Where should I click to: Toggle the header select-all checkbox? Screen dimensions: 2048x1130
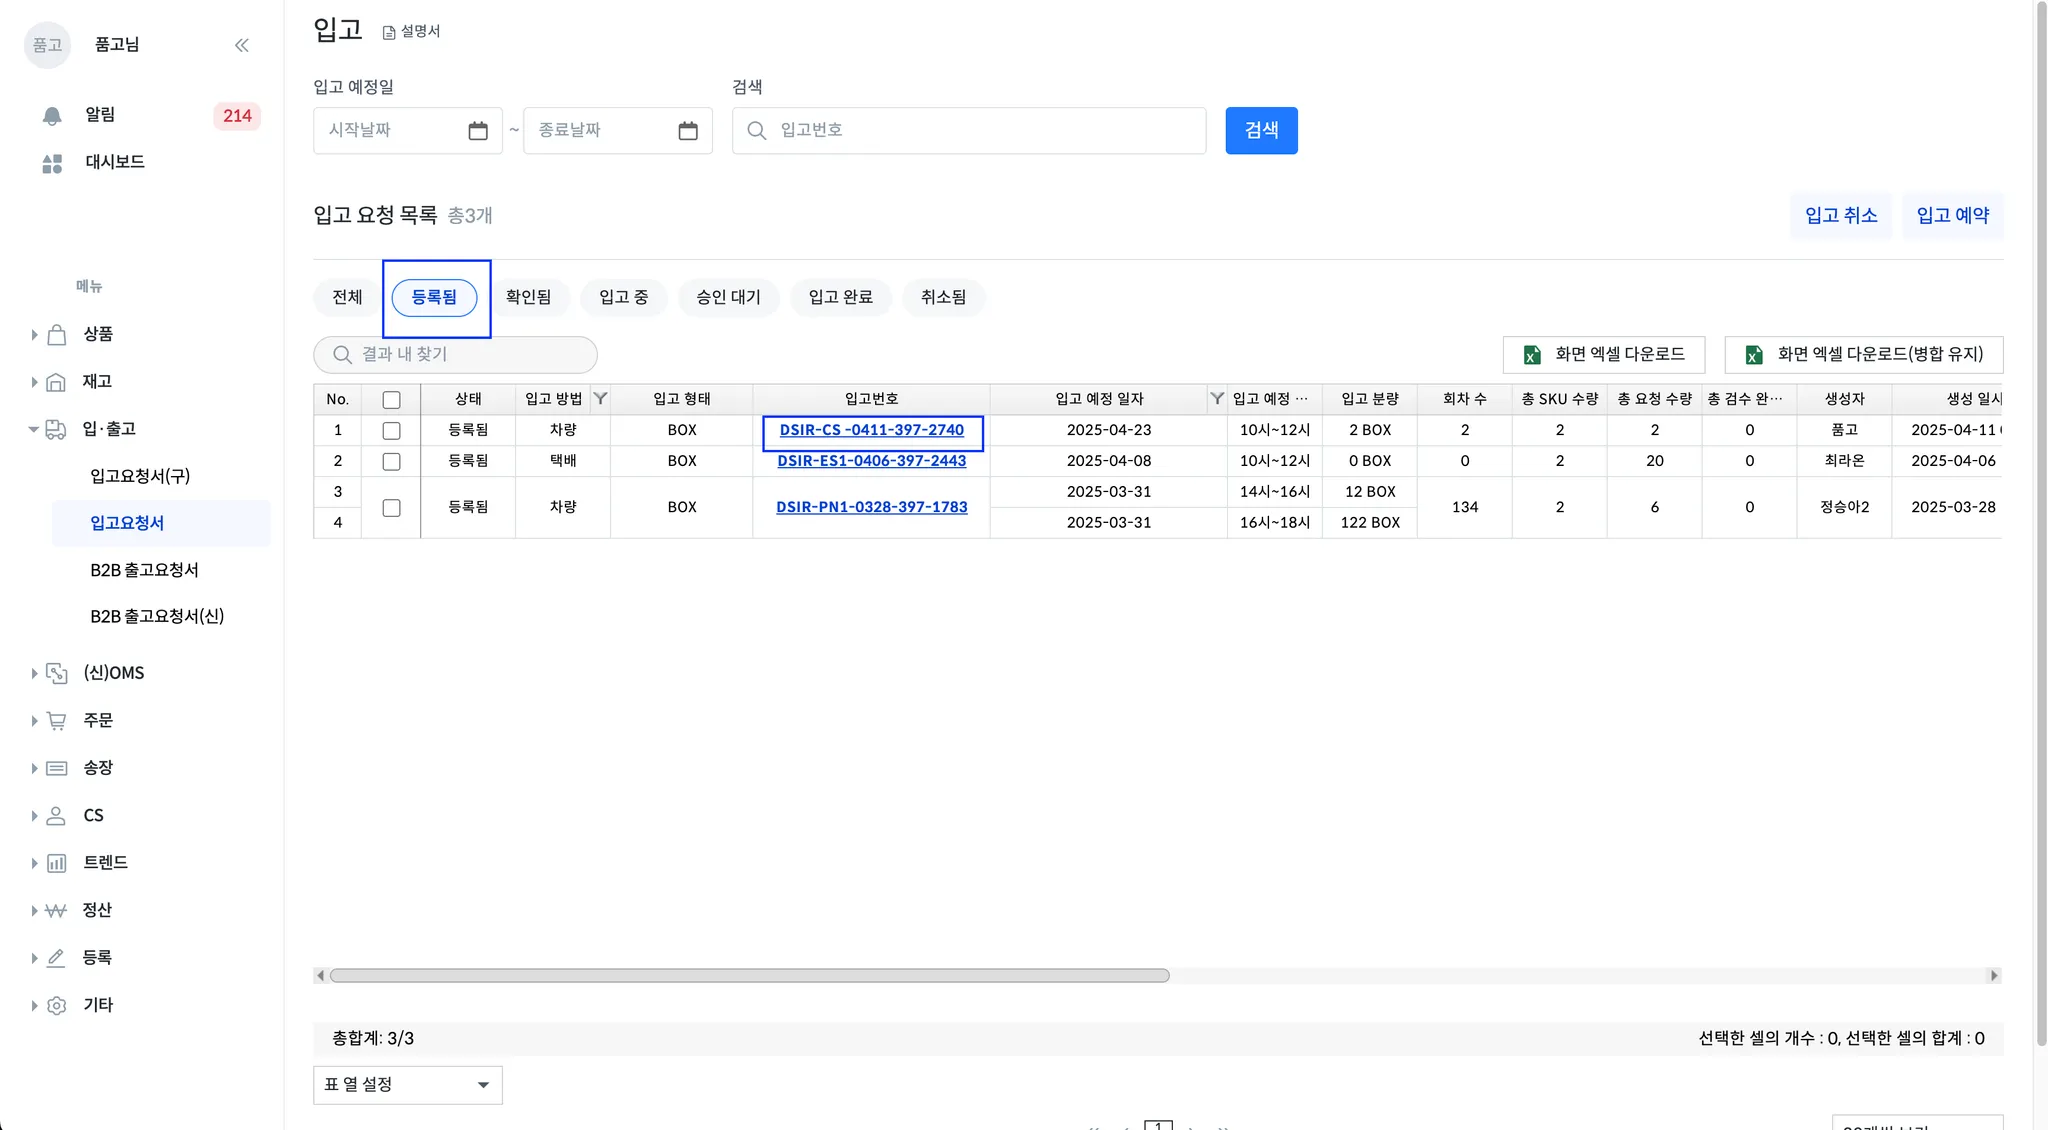click(x=391, y=400)
